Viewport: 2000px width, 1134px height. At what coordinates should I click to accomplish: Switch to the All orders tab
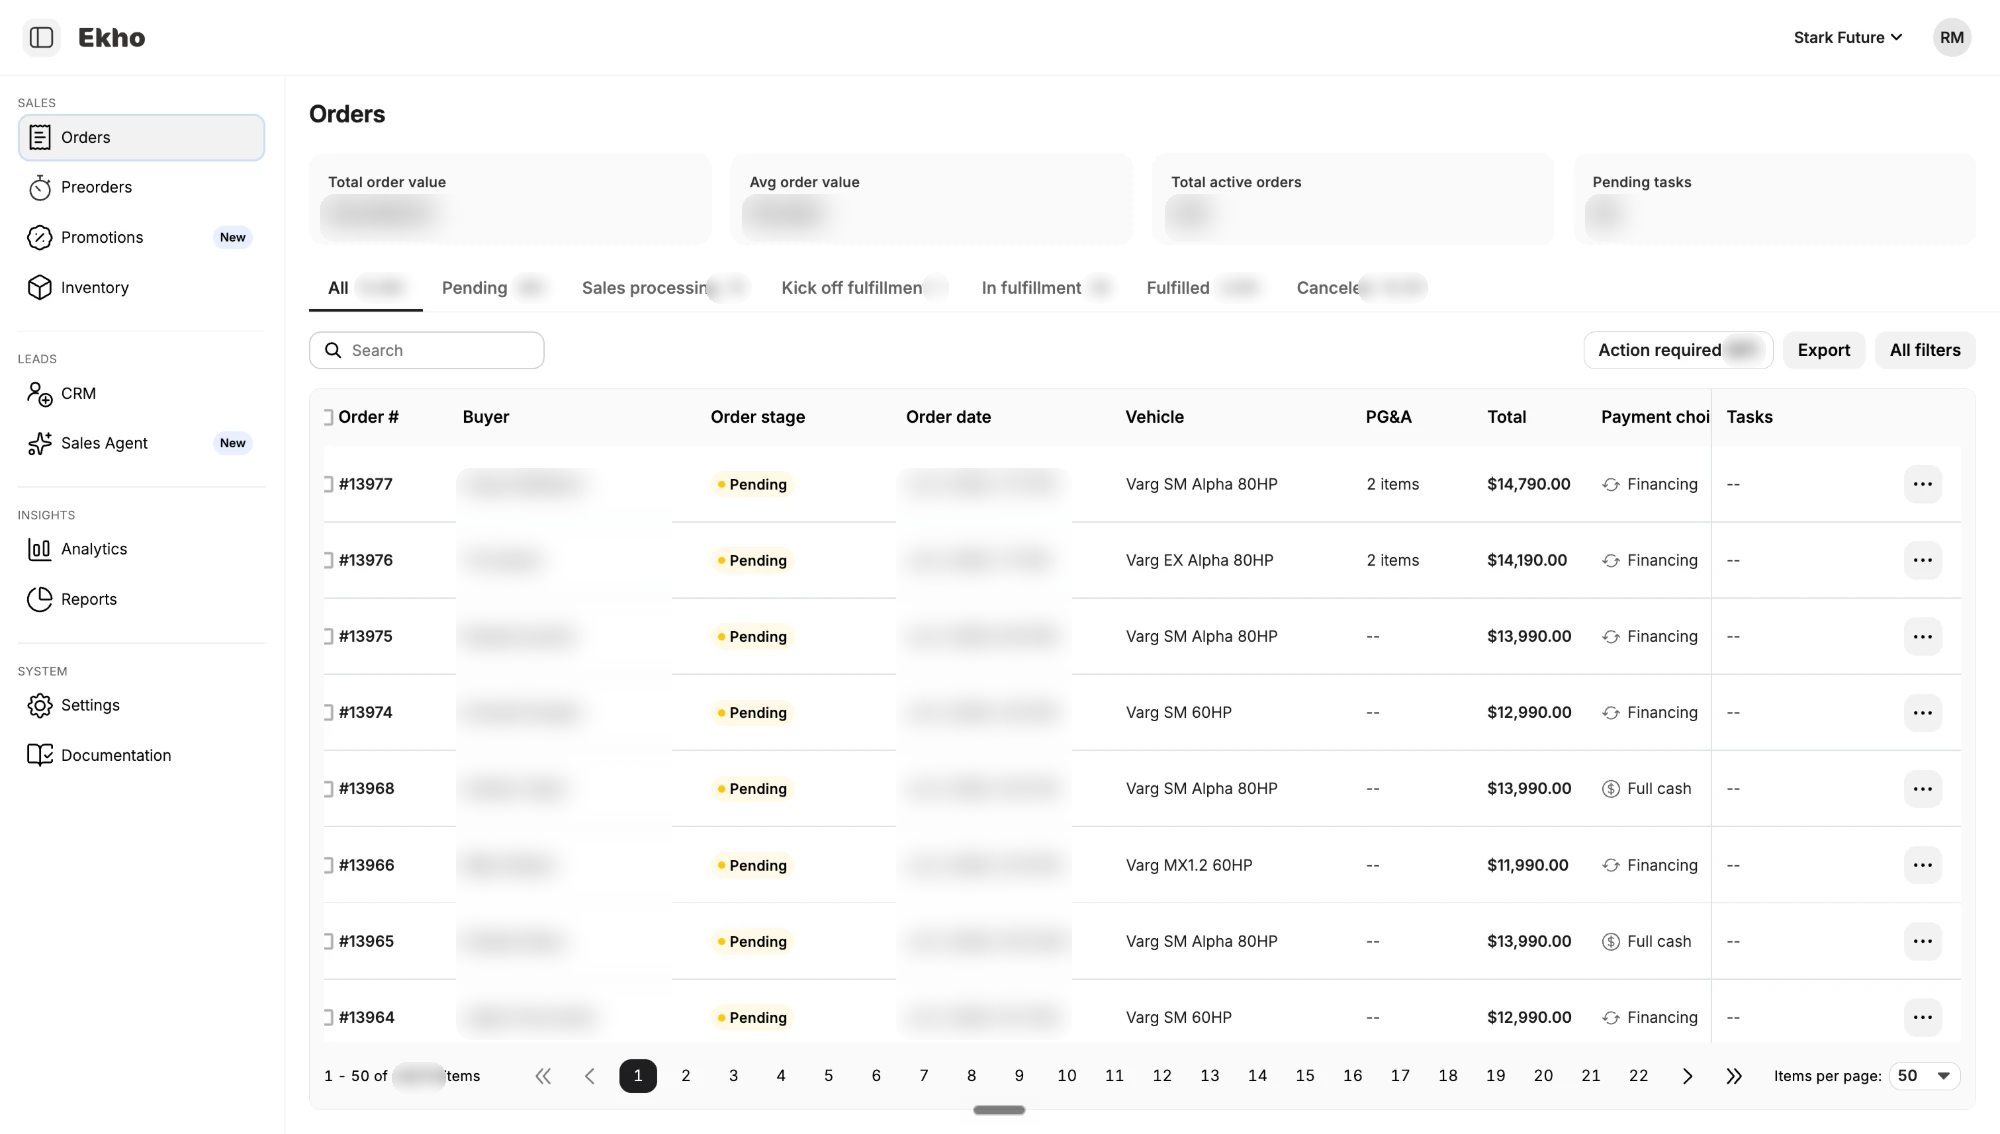[x=366, y=288]
